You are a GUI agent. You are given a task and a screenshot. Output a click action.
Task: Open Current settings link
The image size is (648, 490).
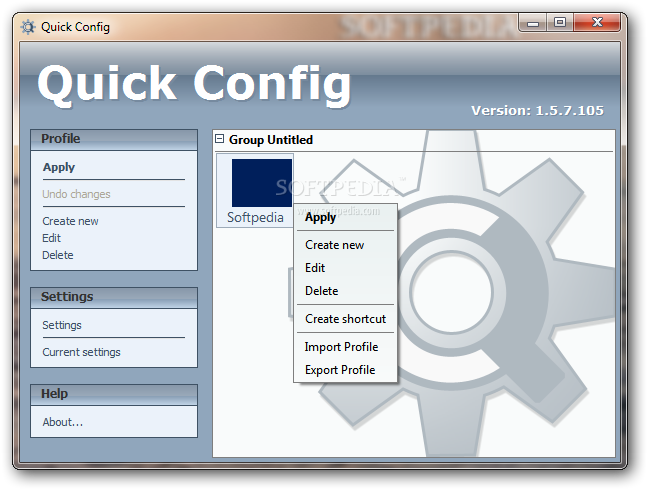click(81, 352)
